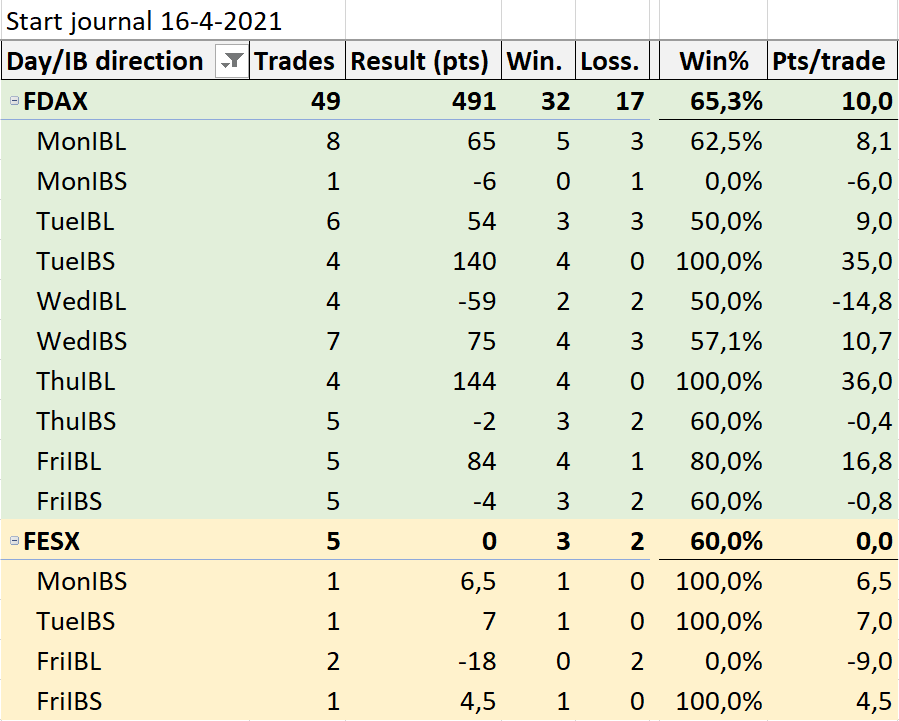
Task: Click the Win% column header
Action: [713, 60]
